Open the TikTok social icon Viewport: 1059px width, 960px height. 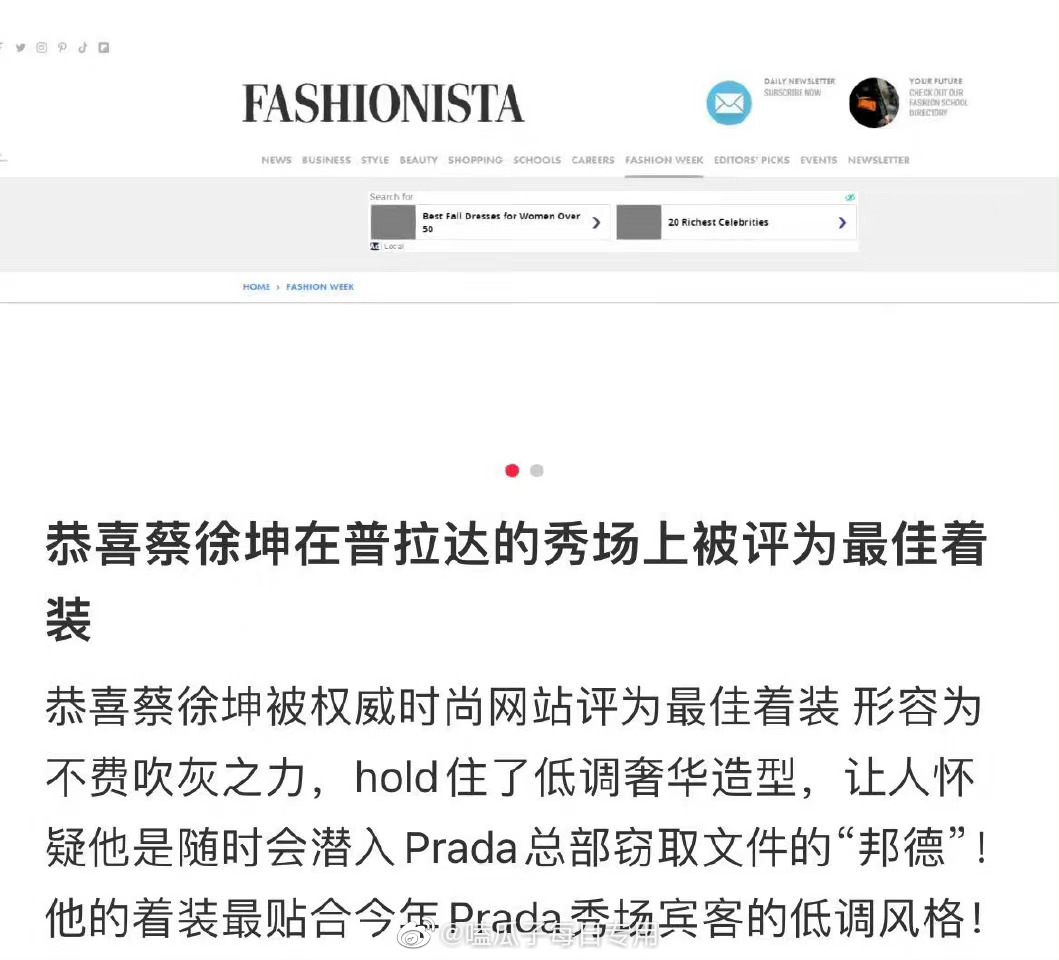[x=82, y=47]
